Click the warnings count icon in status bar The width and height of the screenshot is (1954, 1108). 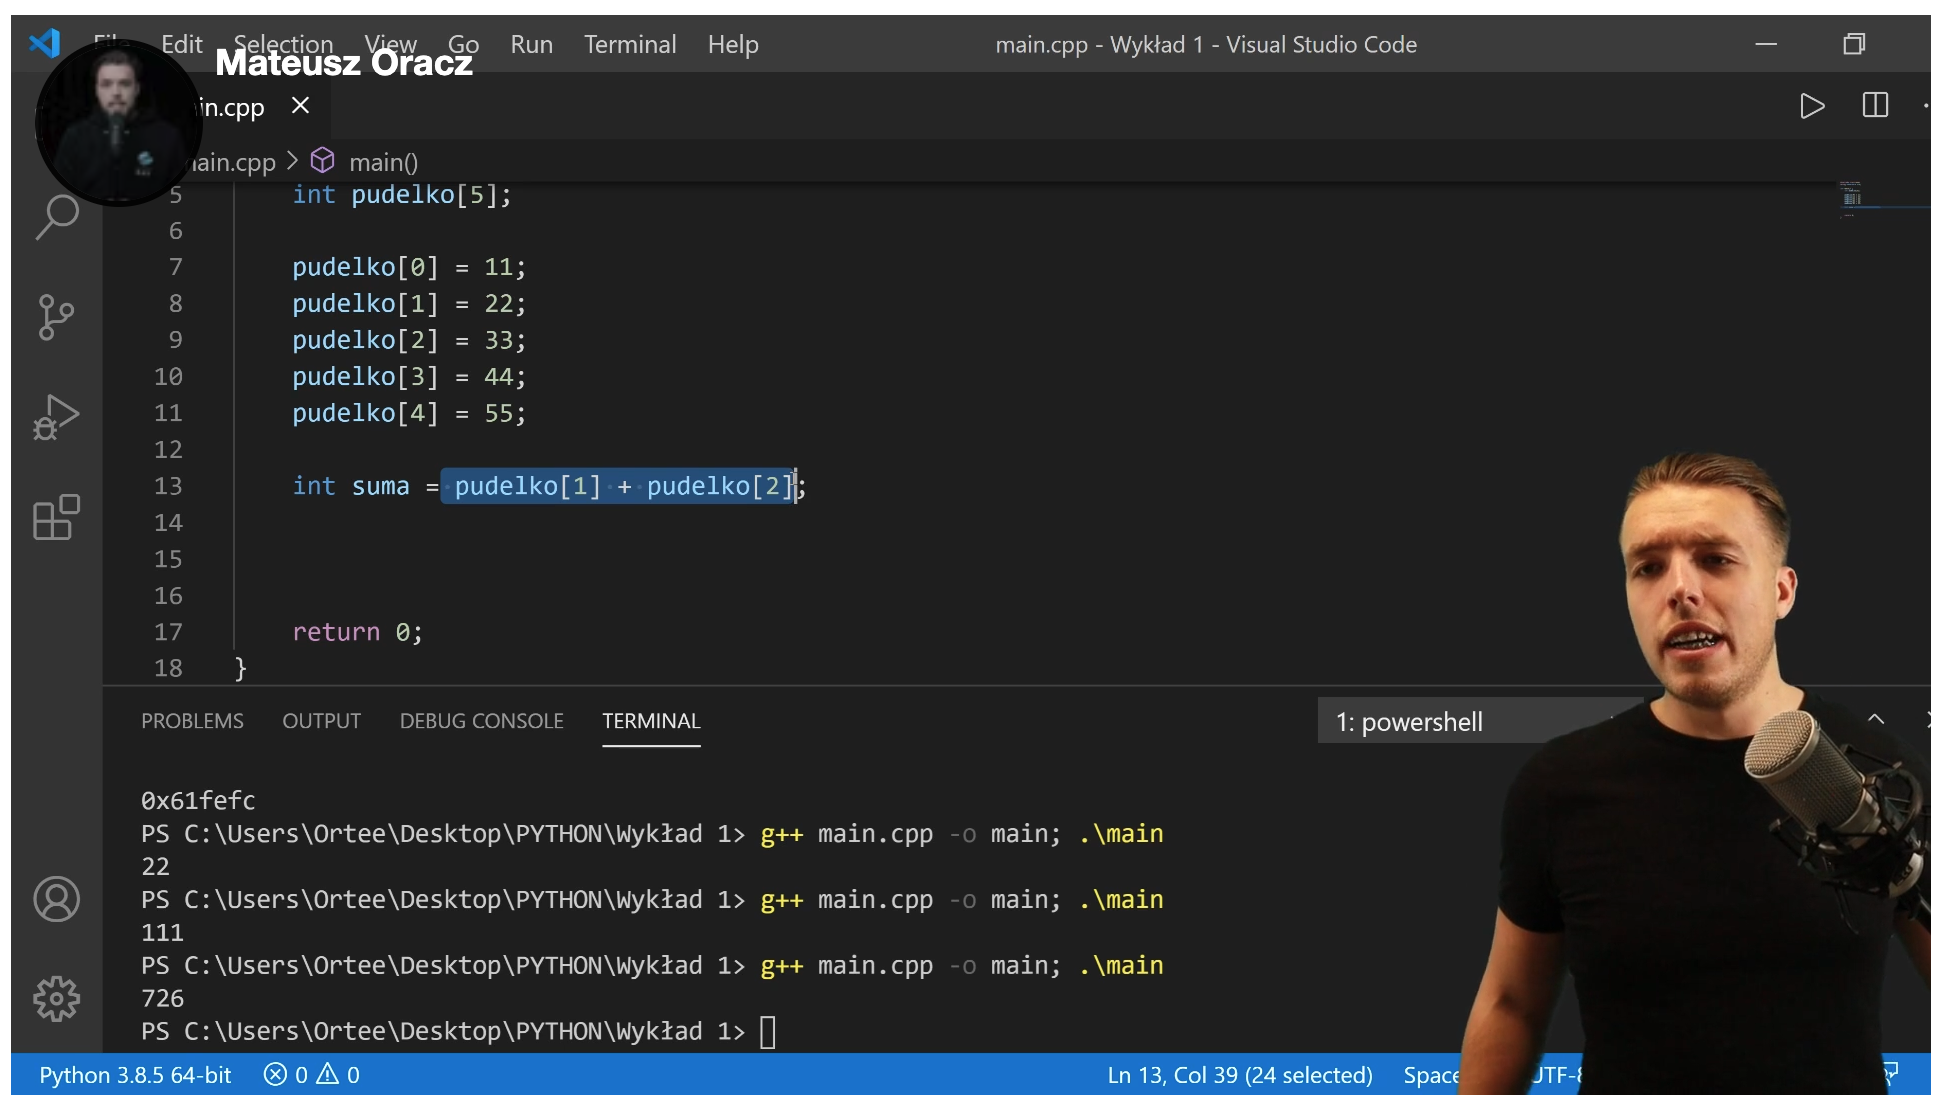coord(328,1075)
